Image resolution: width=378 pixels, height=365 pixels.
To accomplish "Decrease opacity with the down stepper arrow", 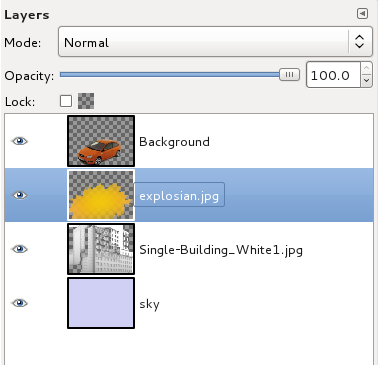I will pos(366,81).
